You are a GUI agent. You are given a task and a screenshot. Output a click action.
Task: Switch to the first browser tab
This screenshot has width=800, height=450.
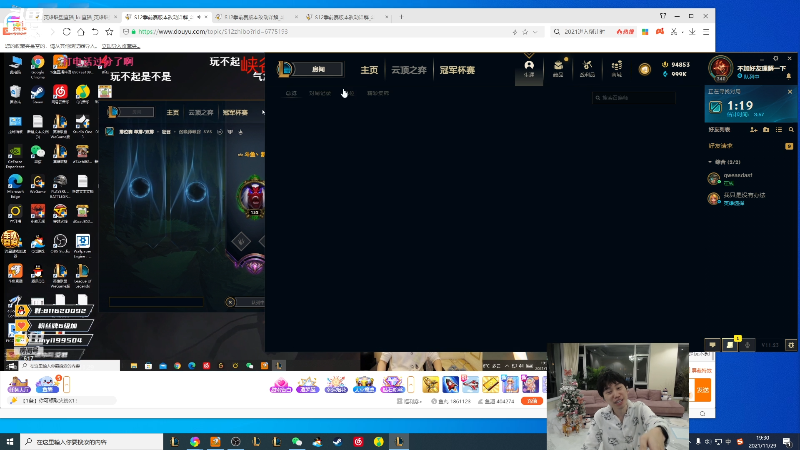(x=77, y=17)
